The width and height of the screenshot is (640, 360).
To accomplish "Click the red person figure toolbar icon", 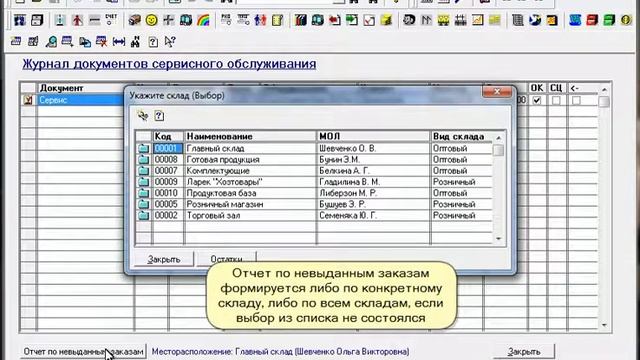I will (77, 20).
